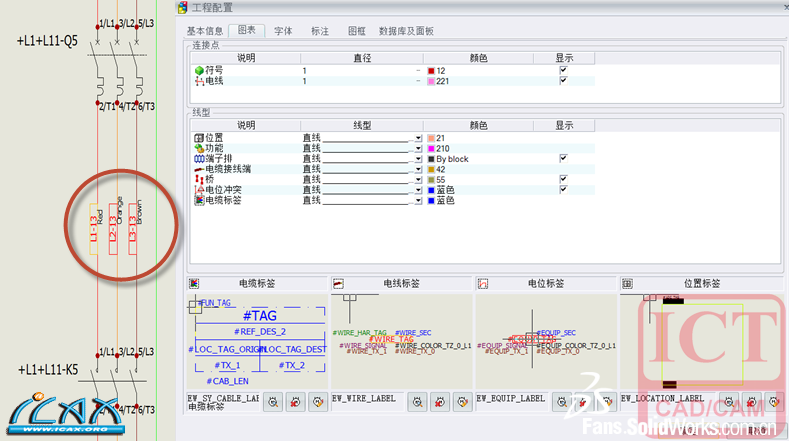
Task: Toggle display checkbox for 符号 row
Action: [564, 70]
